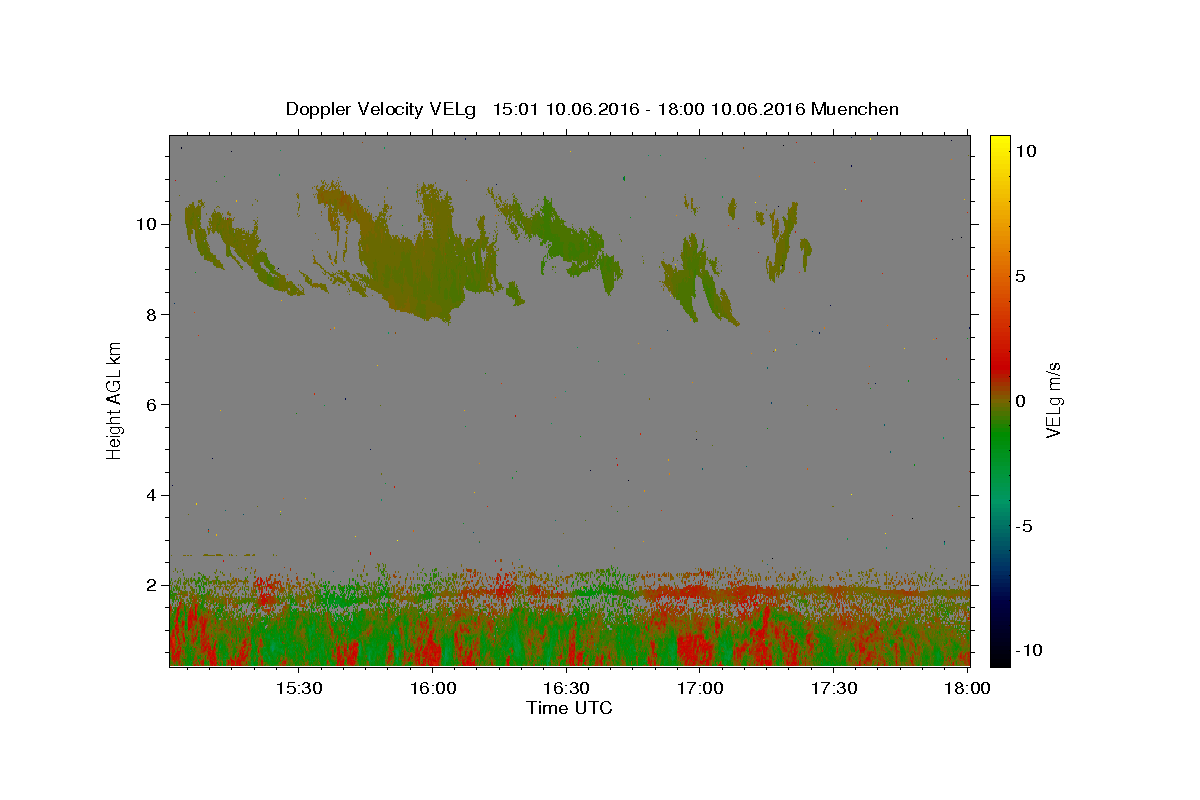
Task: Click the 15:30 time axis label
Action: (299, 688)
